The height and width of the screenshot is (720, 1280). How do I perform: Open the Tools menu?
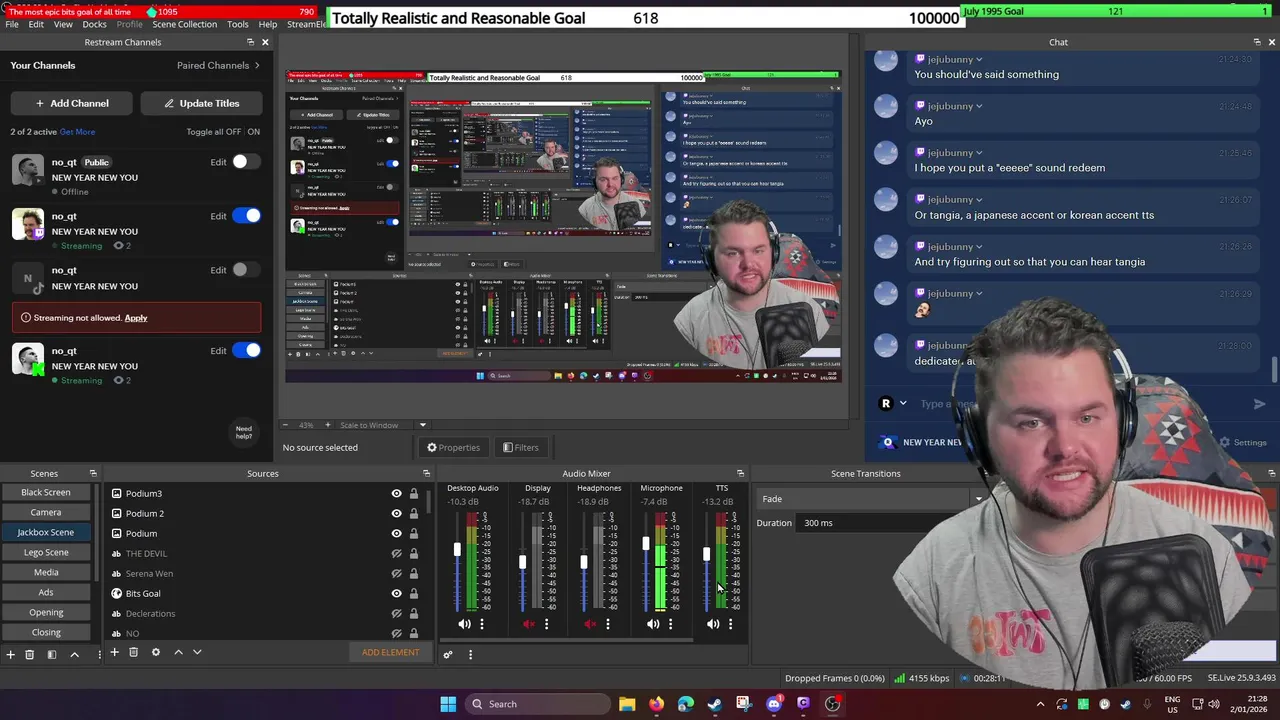[238, 24]
